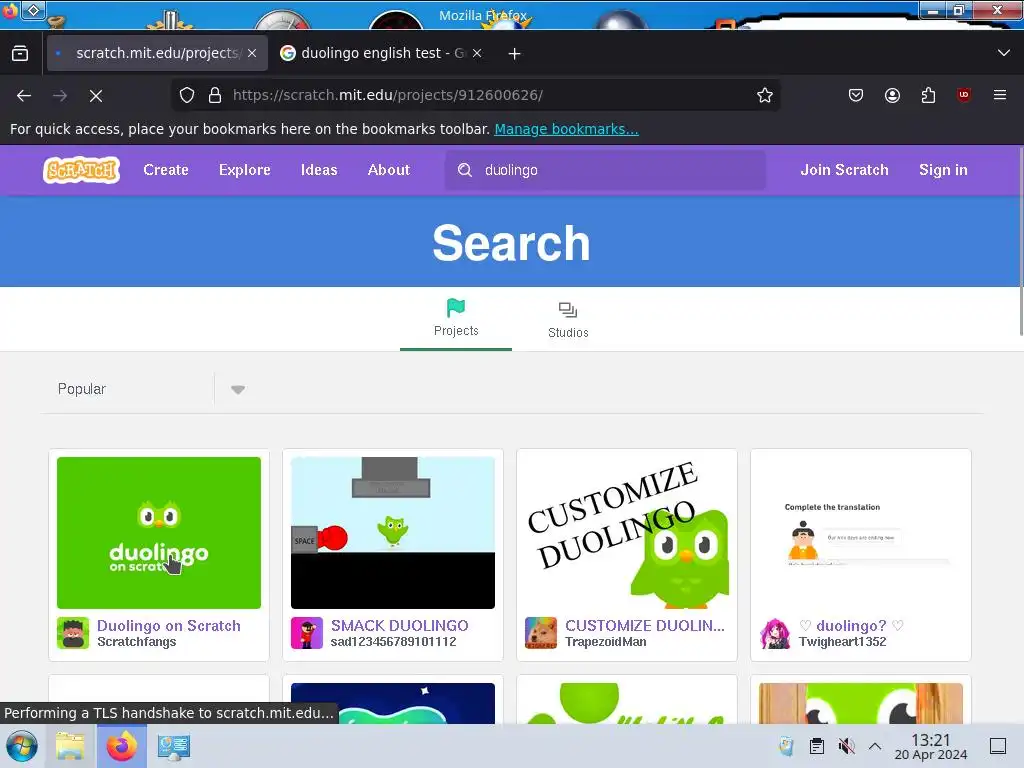Viewport: 1024px width, 768px height.
Task: Click the sad123456789101112 author name
Action: (393, 642)
